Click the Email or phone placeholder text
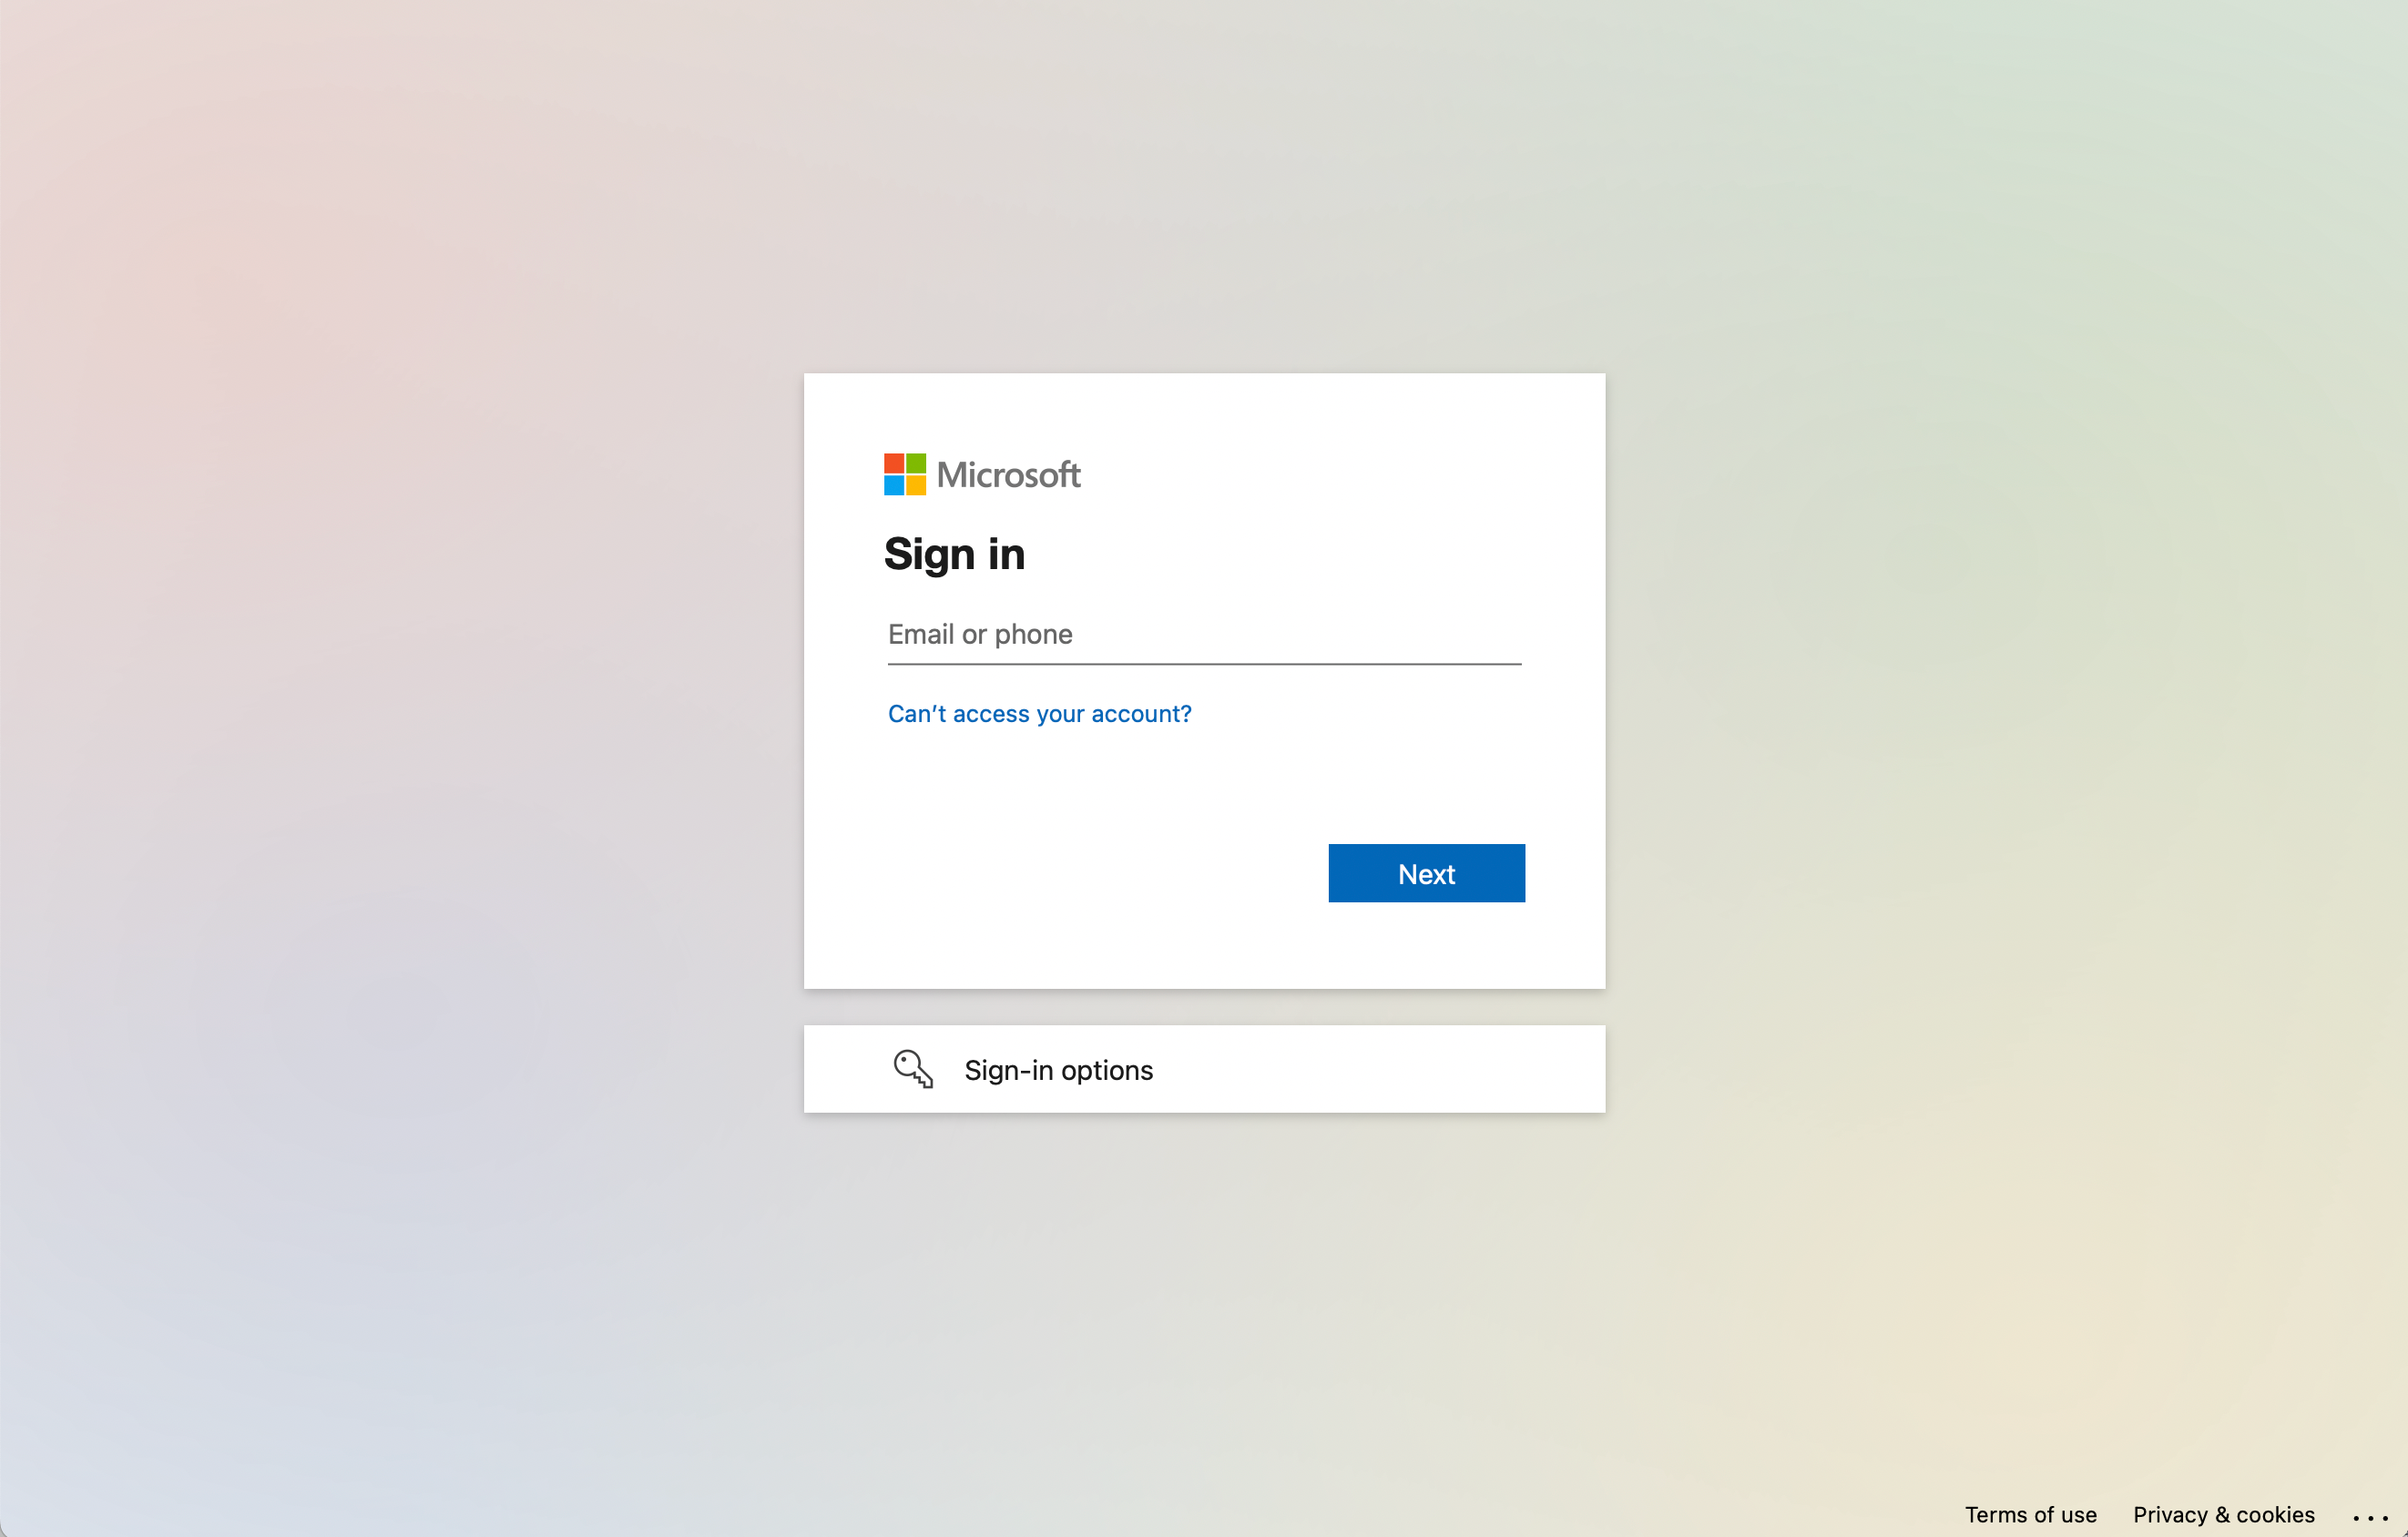 click(980, 634)
